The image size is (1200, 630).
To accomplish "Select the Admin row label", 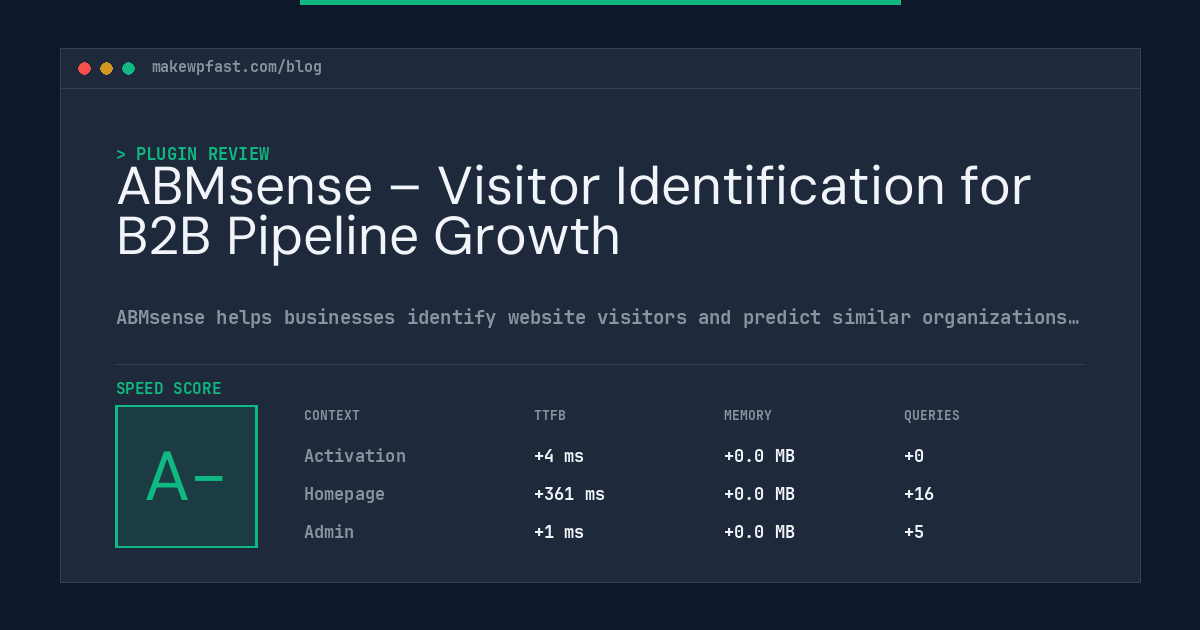I will (329, 532).
